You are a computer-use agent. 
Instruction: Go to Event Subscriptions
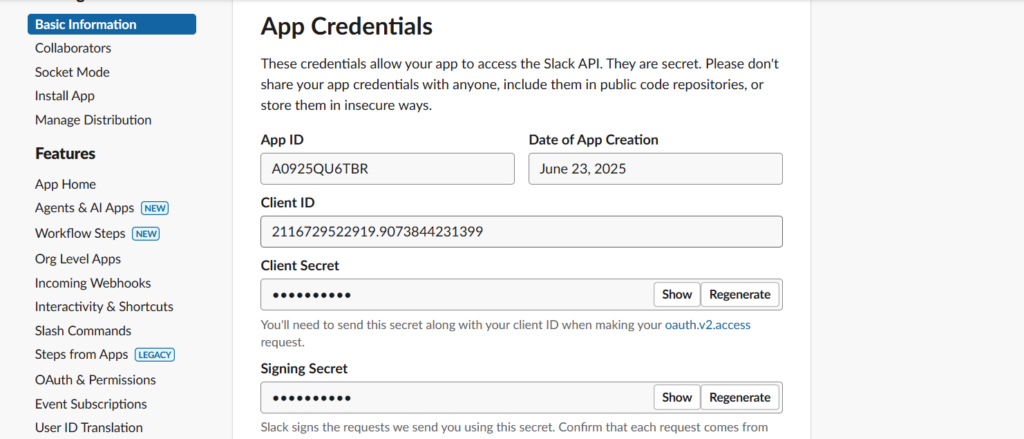(91, 404)
